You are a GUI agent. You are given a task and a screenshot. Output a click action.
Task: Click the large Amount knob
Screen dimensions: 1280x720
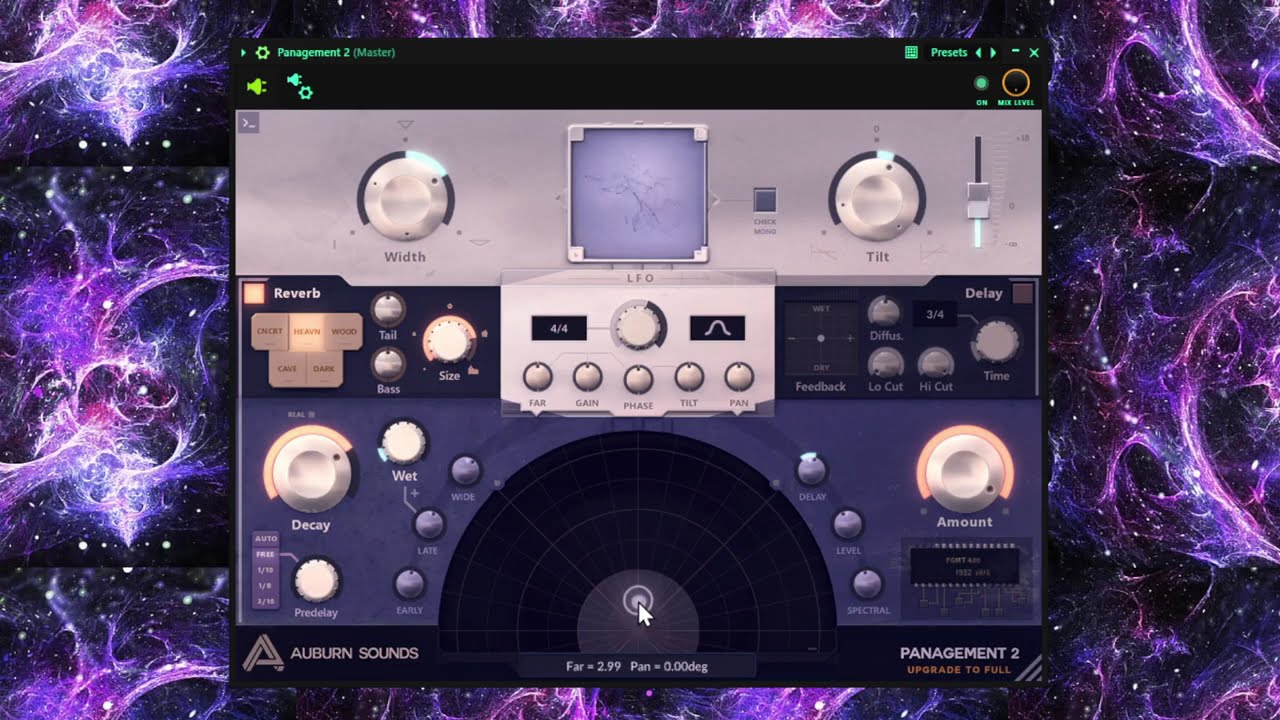(x=964, y=470)
